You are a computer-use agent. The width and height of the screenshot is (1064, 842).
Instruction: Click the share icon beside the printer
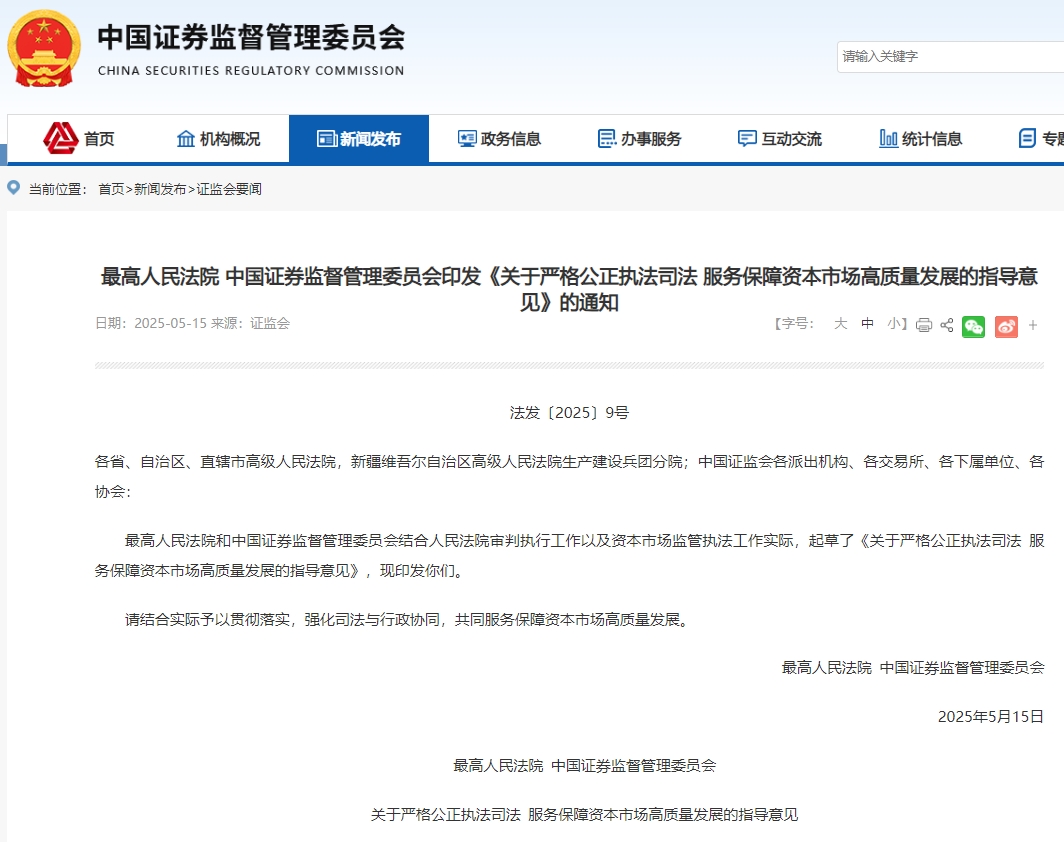click(x=947, y=325)
